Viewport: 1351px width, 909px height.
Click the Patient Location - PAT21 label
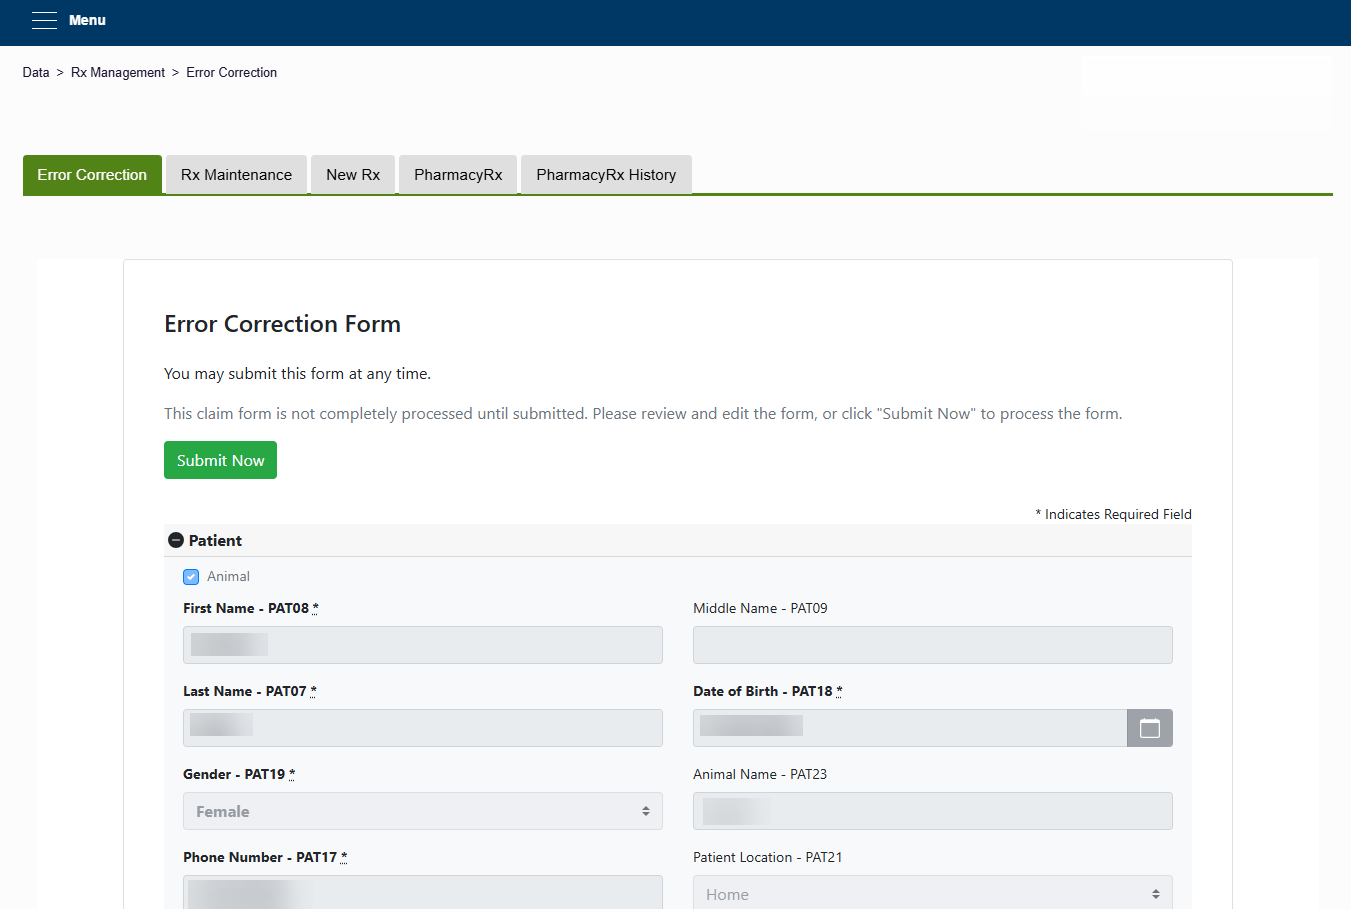point(768,857)
